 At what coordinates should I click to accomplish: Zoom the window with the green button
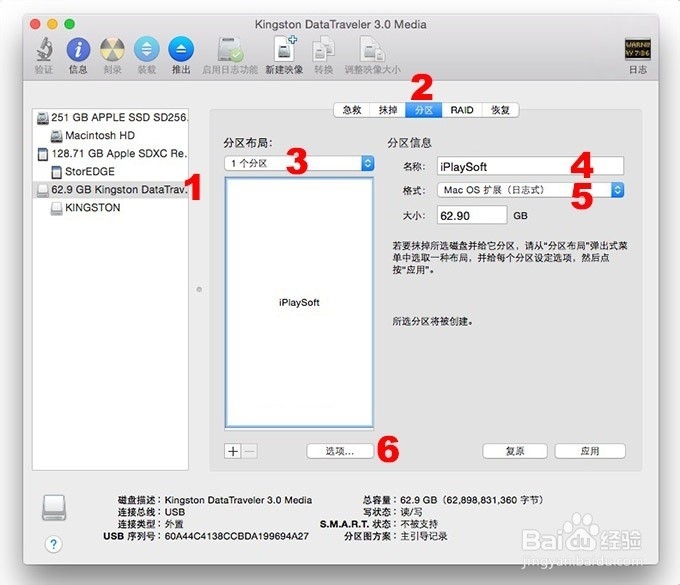tap(69, 24)
